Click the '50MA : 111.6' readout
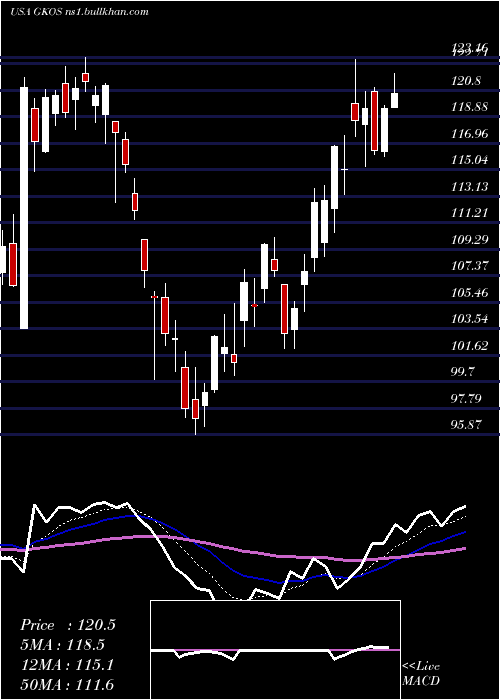This screenshot has width=500, height=700. pyautogui.click(x=67, y=684)
